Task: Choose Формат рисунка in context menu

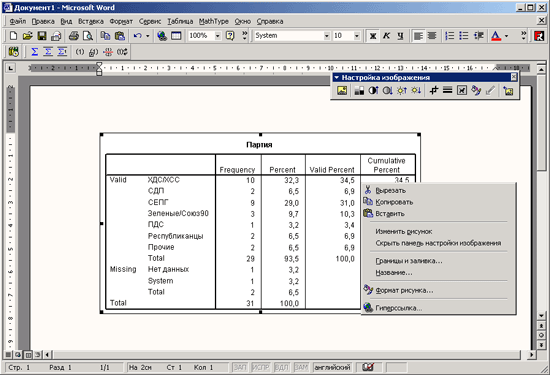Action: 438,290
